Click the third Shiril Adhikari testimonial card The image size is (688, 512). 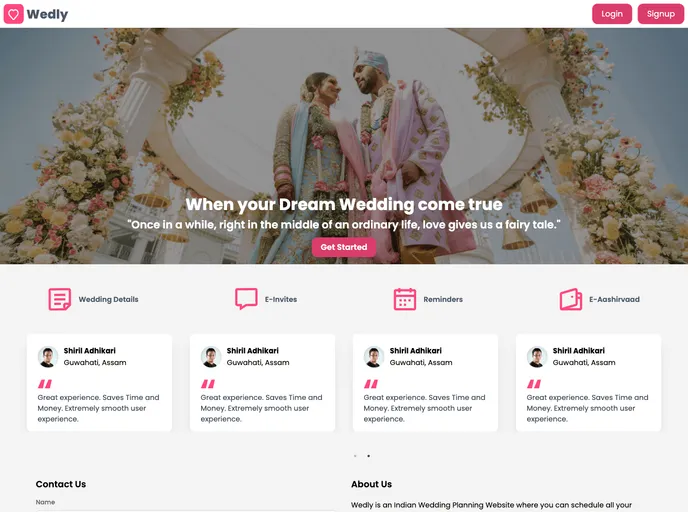click(425, 383)
